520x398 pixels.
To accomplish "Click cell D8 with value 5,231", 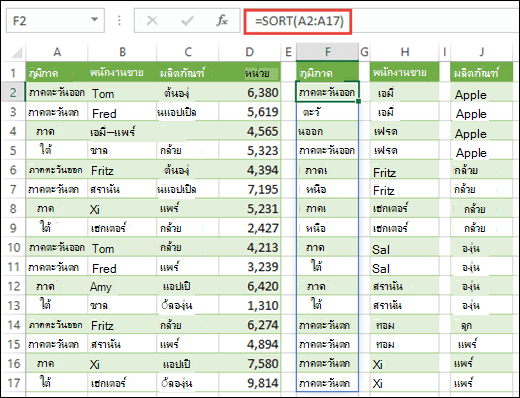I will (249, 209).
